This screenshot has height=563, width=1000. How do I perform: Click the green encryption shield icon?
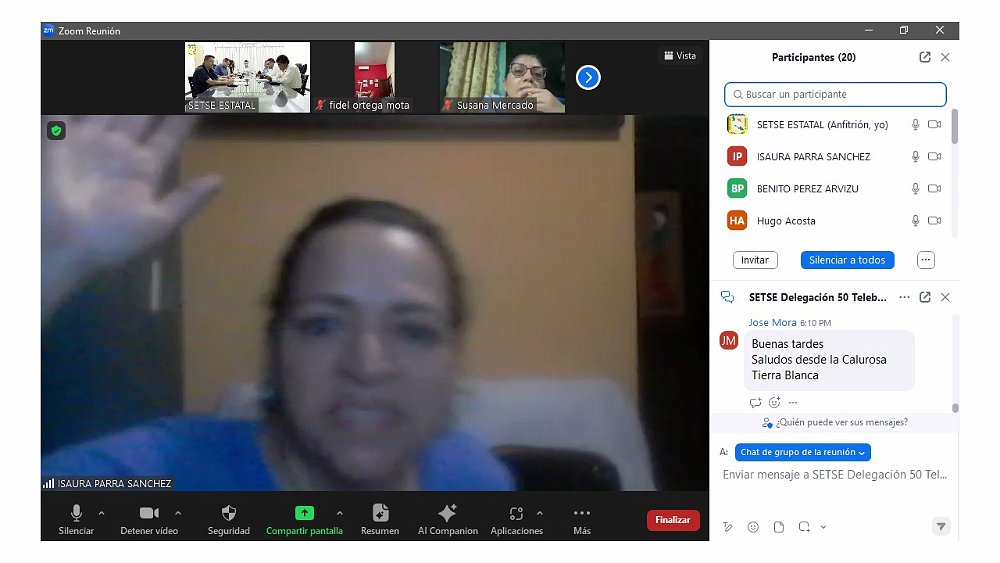tap(56, 130)
